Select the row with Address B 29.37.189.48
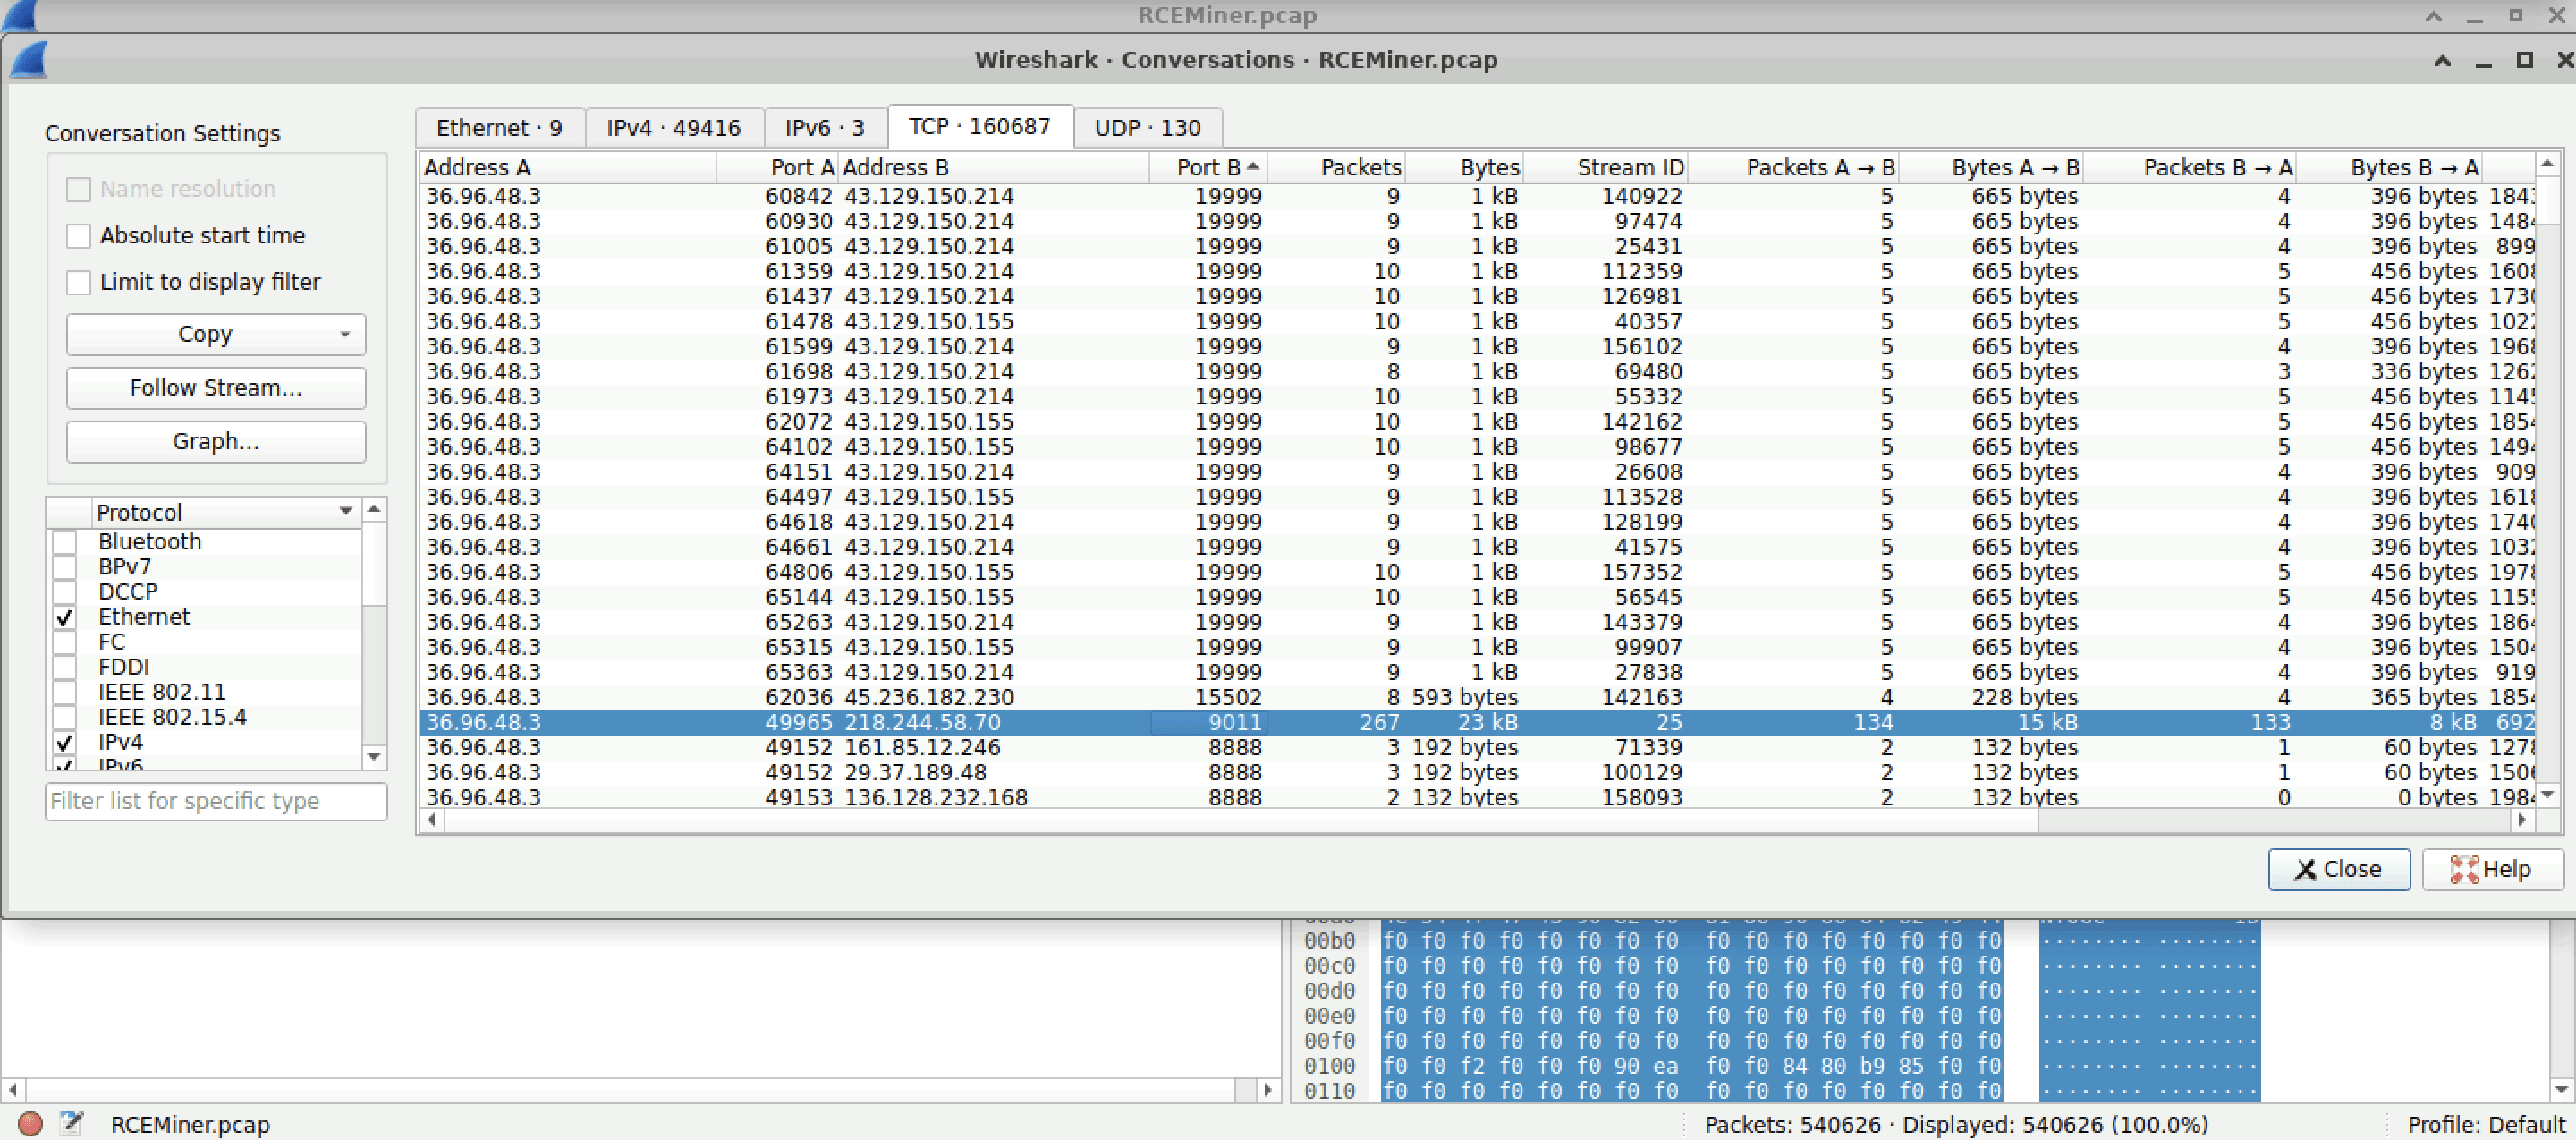2576x1140 pixels. coord(1477,772)
